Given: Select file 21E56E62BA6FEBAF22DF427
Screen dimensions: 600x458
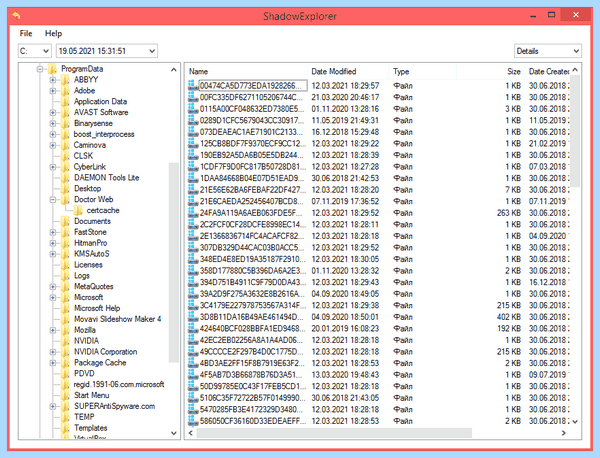Looking at the screenshot, I should pyautogui.click(x=252, y=190).
